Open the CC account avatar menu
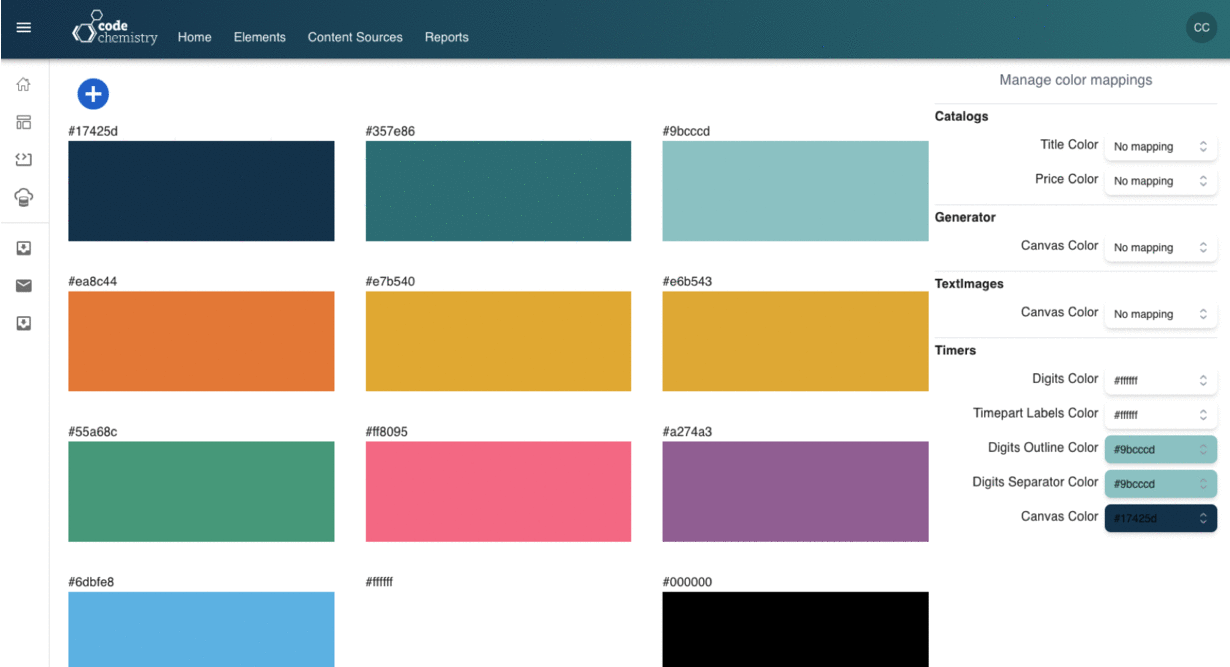Viewport: 1230px width, 667px height. 1201,28
